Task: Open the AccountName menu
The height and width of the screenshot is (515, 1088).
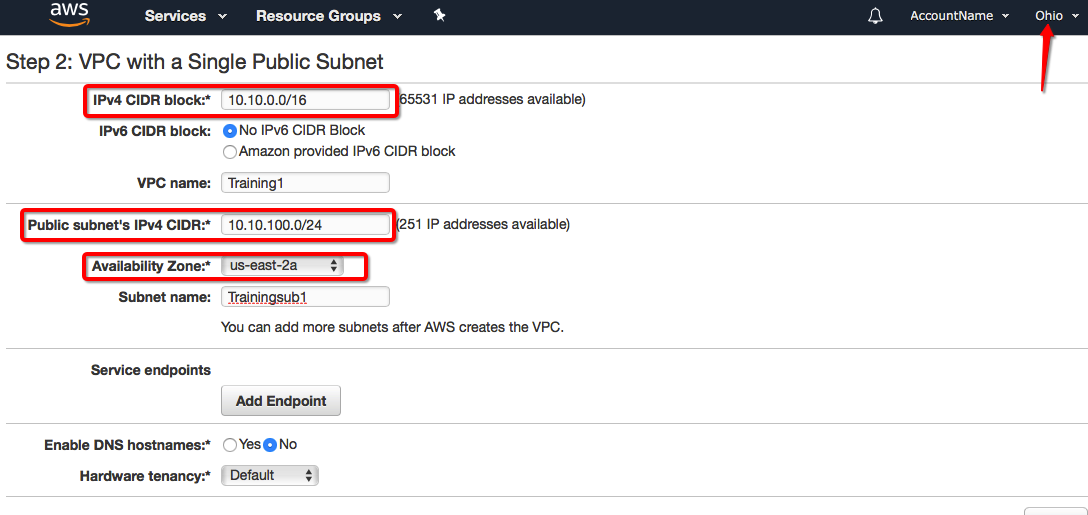Action: pos(959,16)
